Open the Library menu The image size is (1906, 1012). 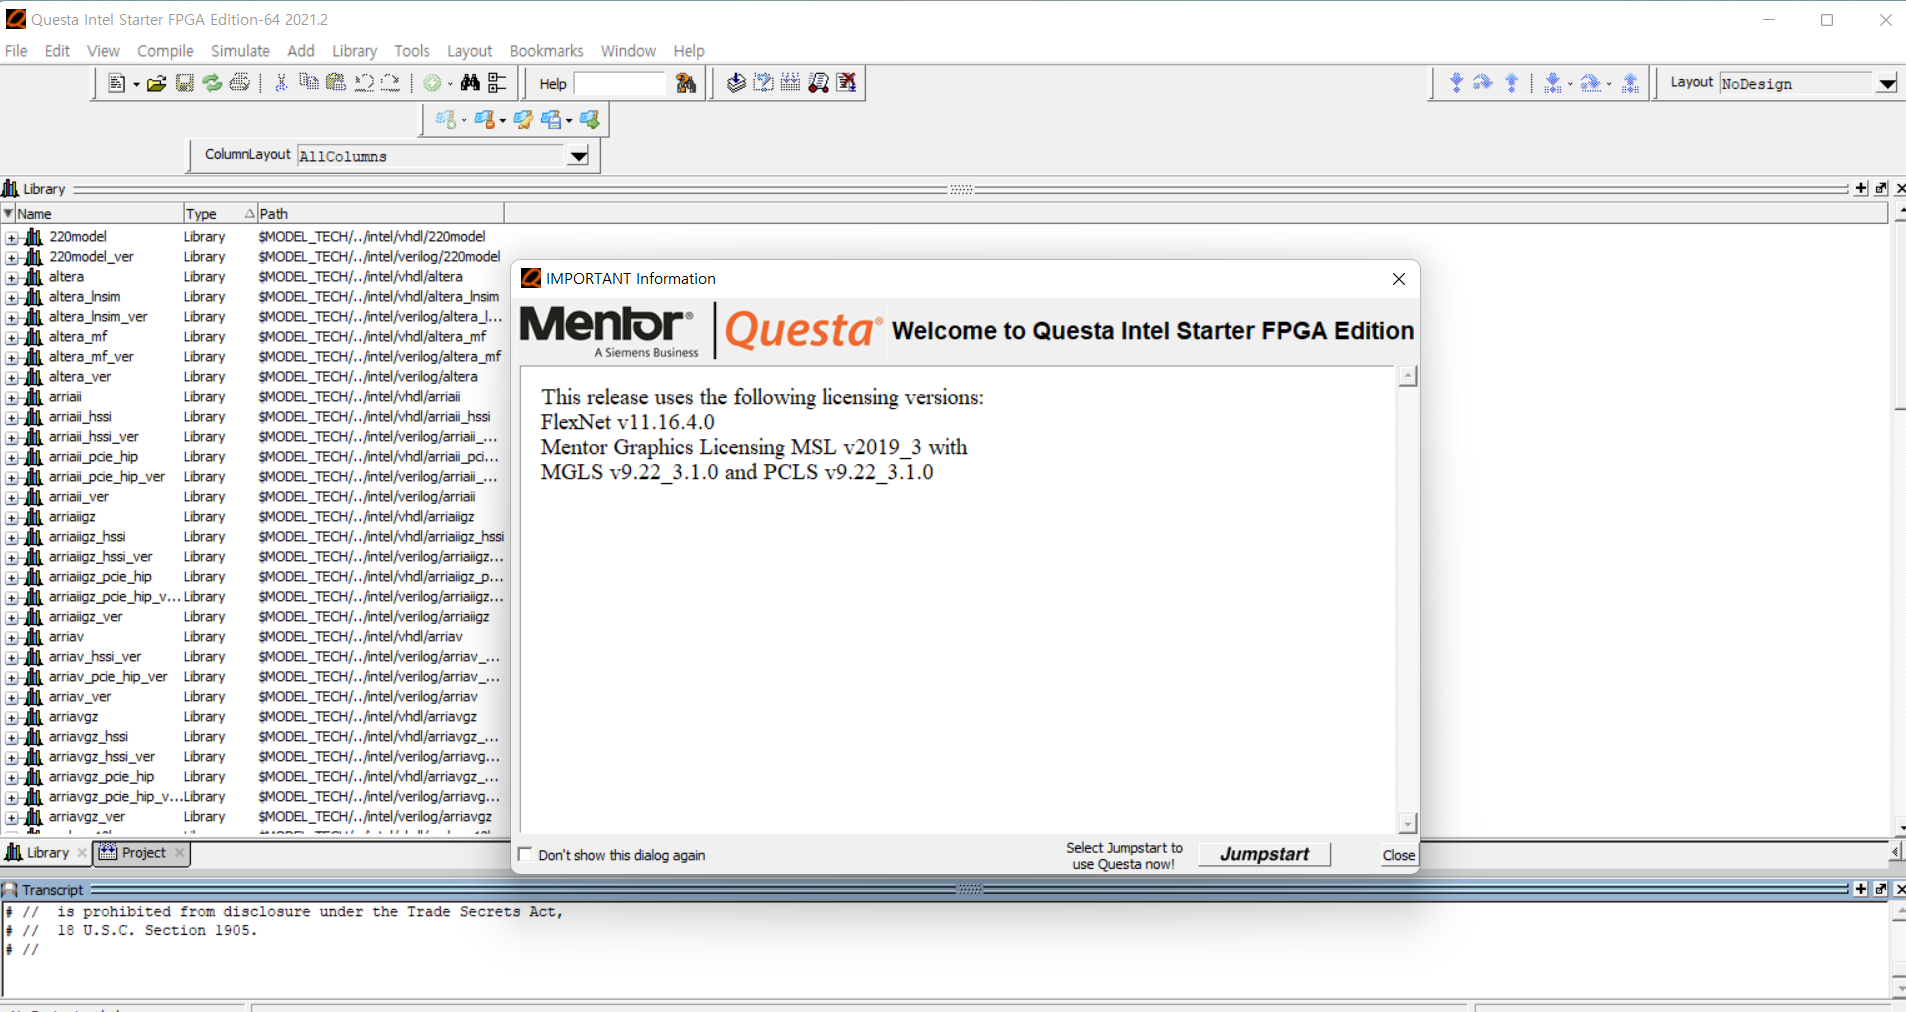(x=354, y=51)
